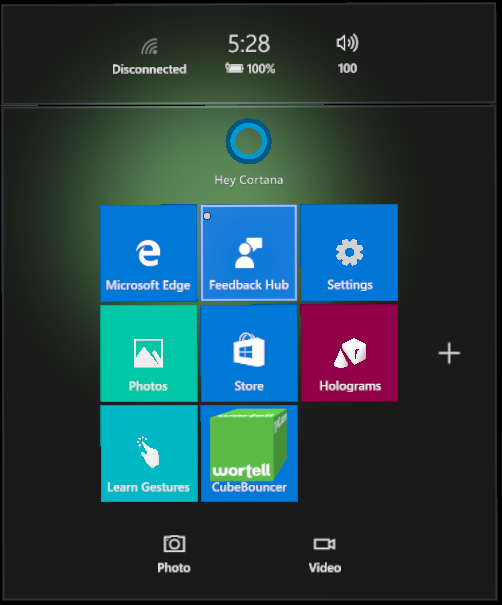Open the Microsoft Edge tile
The height and width of the screenshot is (605, 502).
(x=149, y=253)
